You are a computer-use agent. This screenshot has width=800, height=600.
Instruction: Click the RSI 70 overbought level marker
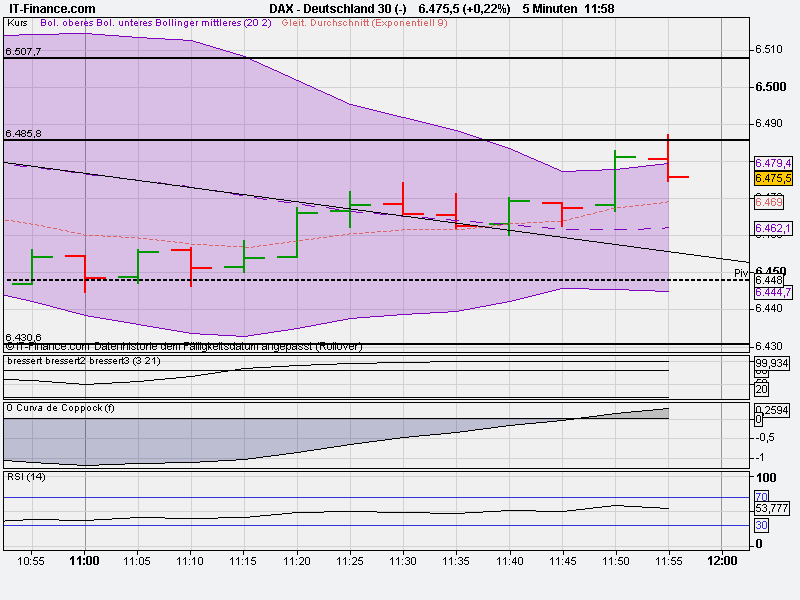pos(760,495)
